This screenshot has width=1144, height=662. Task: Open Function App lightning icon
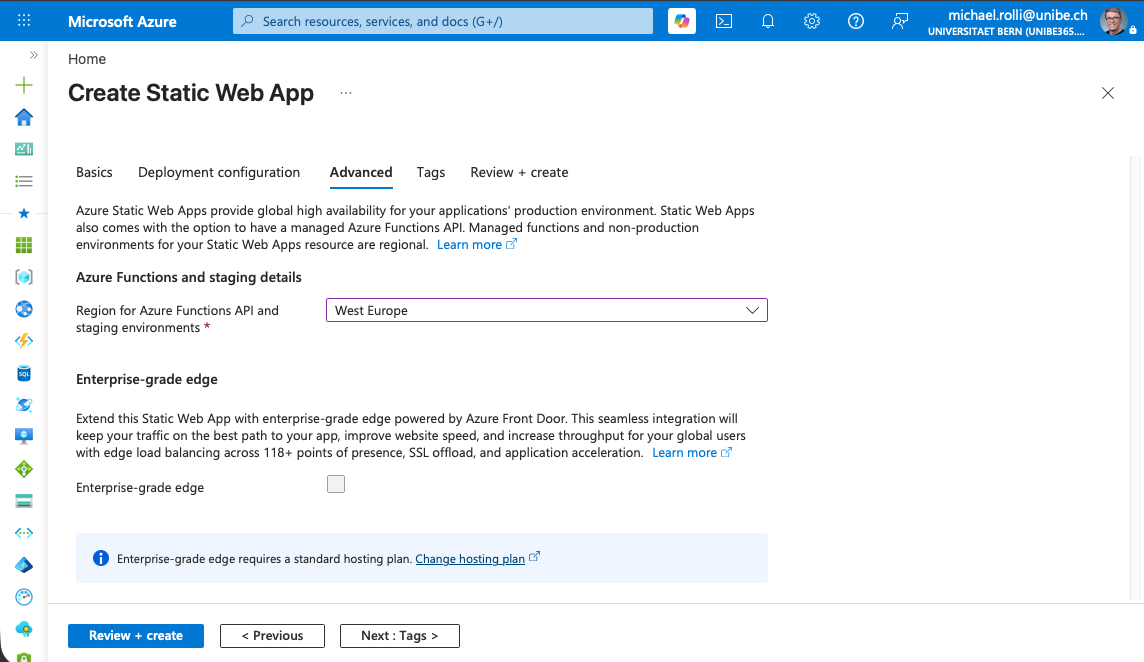(24, 341)
